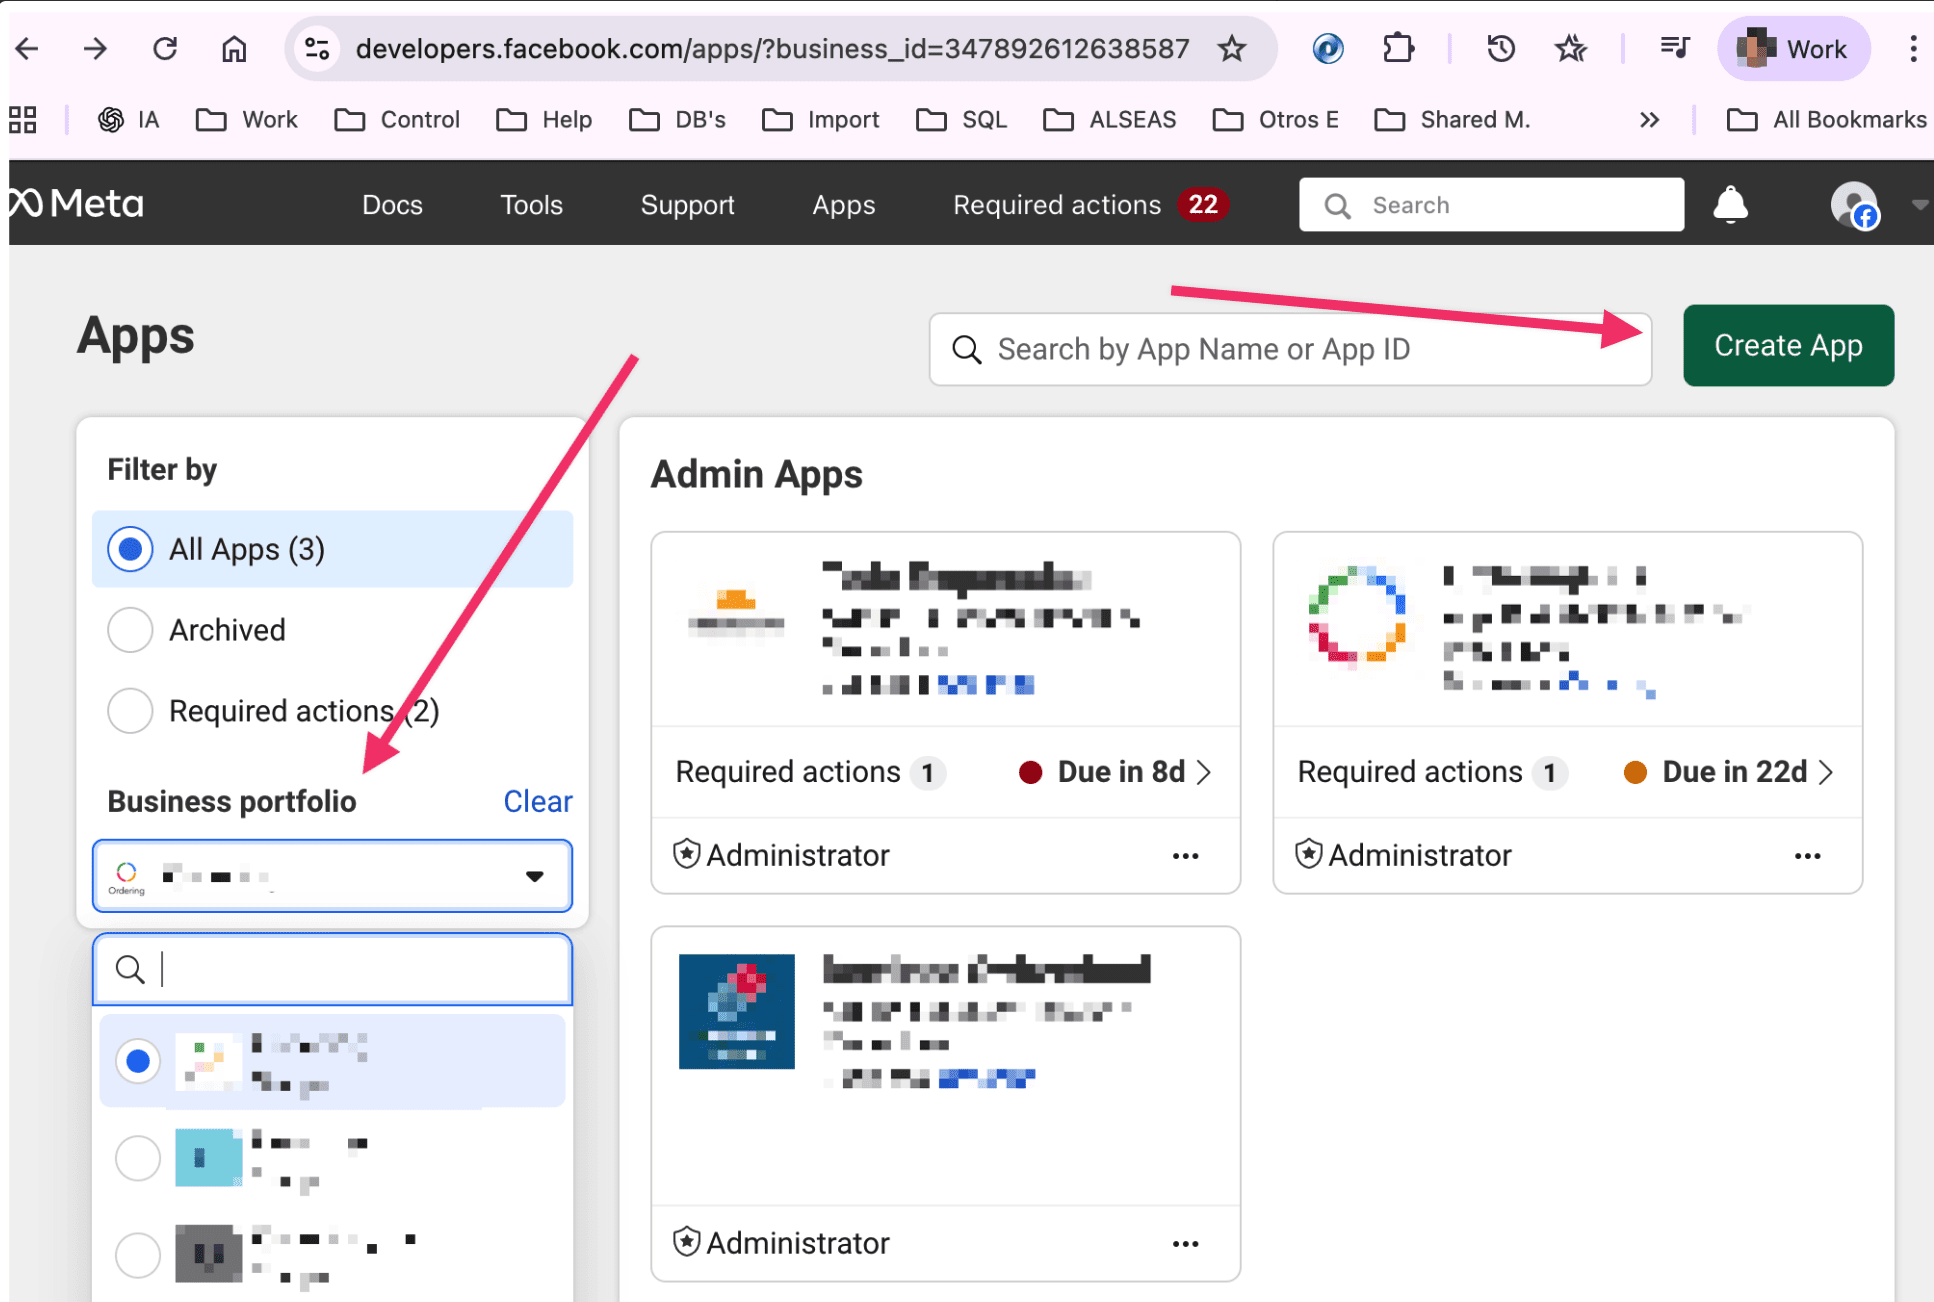Image resolution: width=1934 pixels, height=1302 pixels.
Task: Show more bookmarks with the double chevron
Action: [1649, 120]
